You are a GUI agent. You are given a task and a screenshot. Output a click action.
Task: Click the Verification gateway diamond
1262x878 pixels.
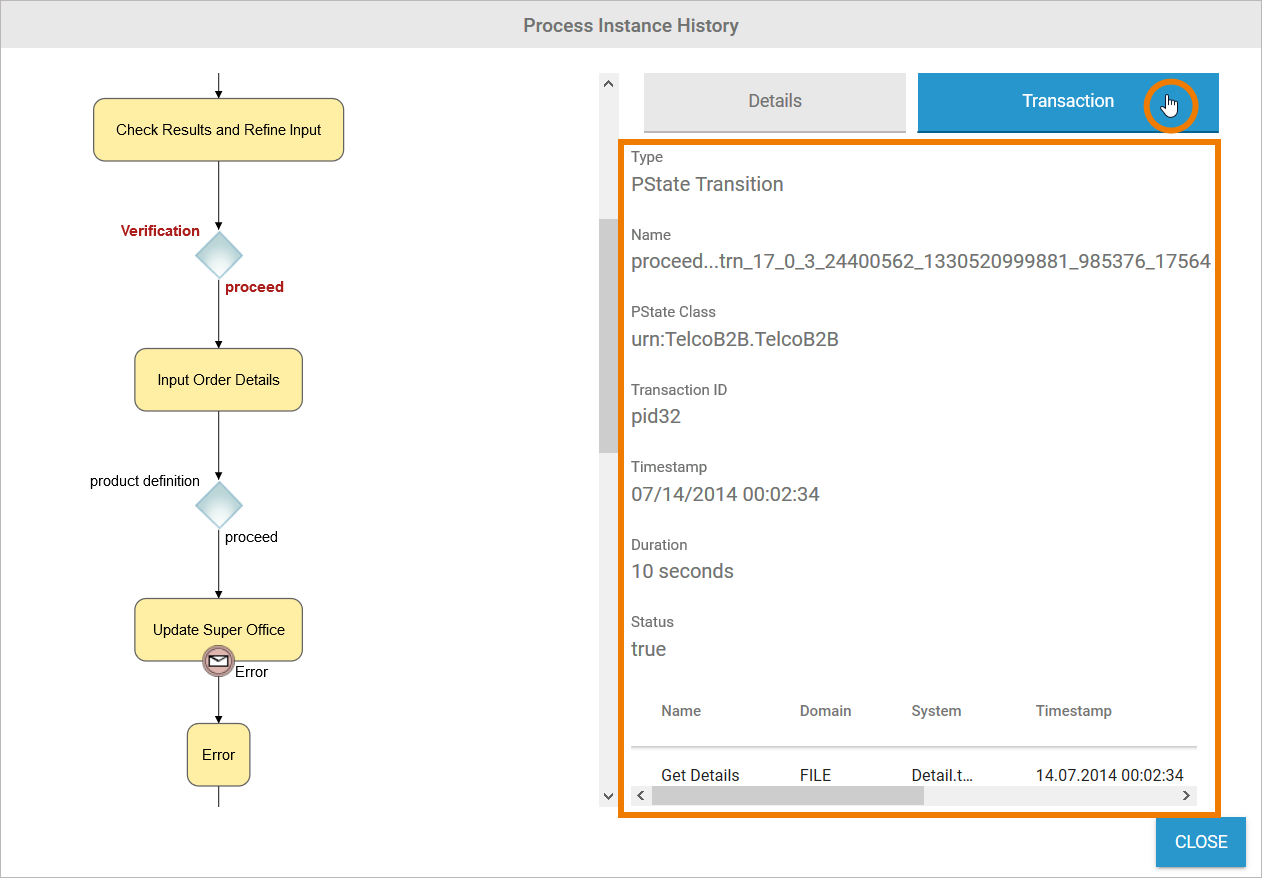tap(218, 255)
